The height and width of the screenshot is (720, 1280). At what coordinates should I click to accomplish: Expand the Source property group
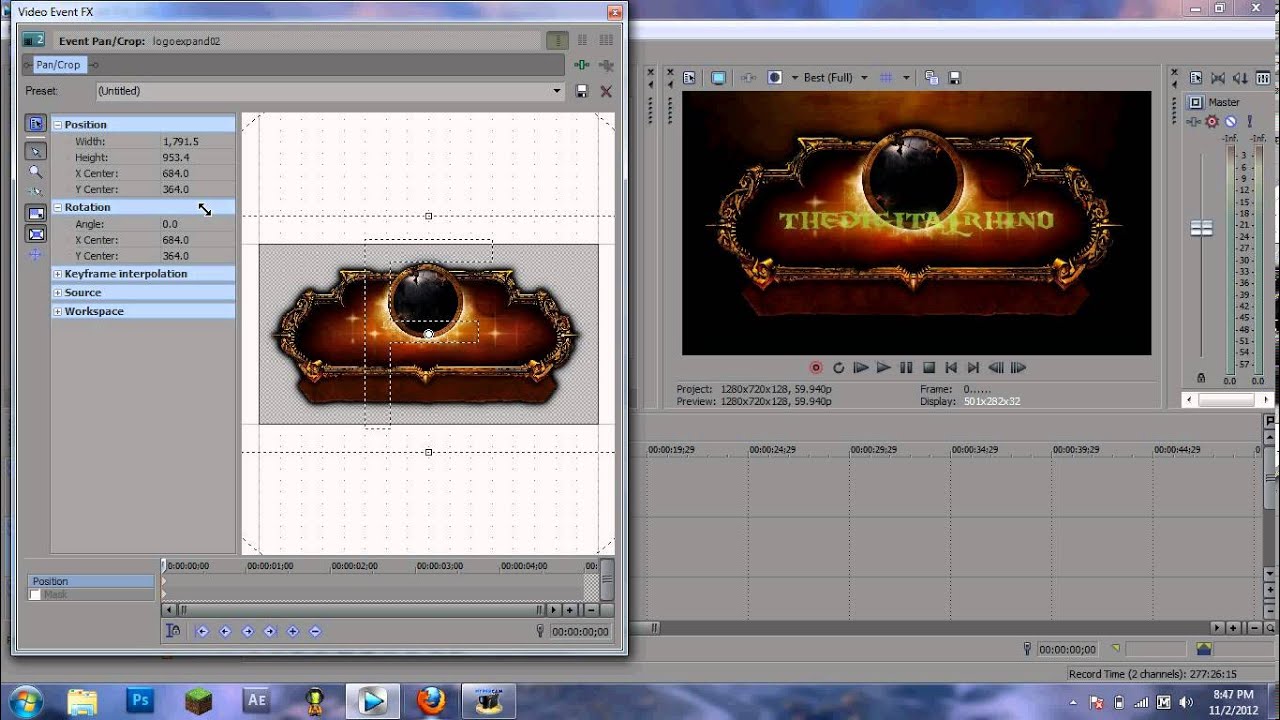pos(57,293)
